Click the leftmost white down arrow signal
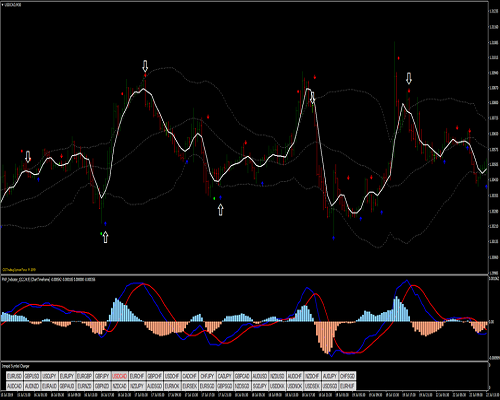The width and height of the screenshot is (500, 400). point(28,156)
